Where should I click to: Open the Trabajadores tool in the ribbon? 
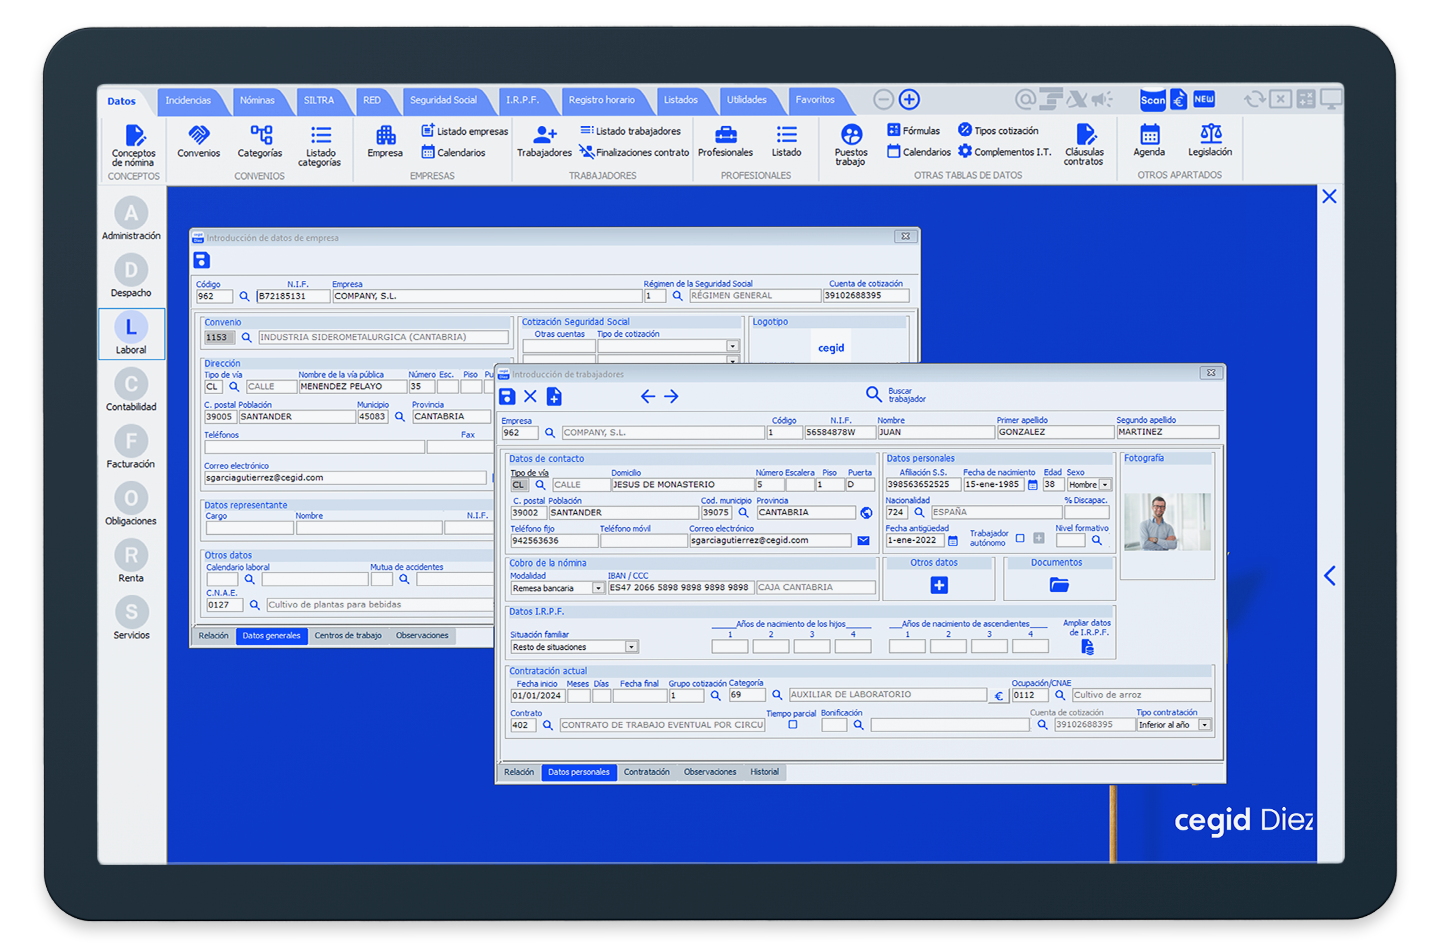pyautogui.click(x=544, y=140)
